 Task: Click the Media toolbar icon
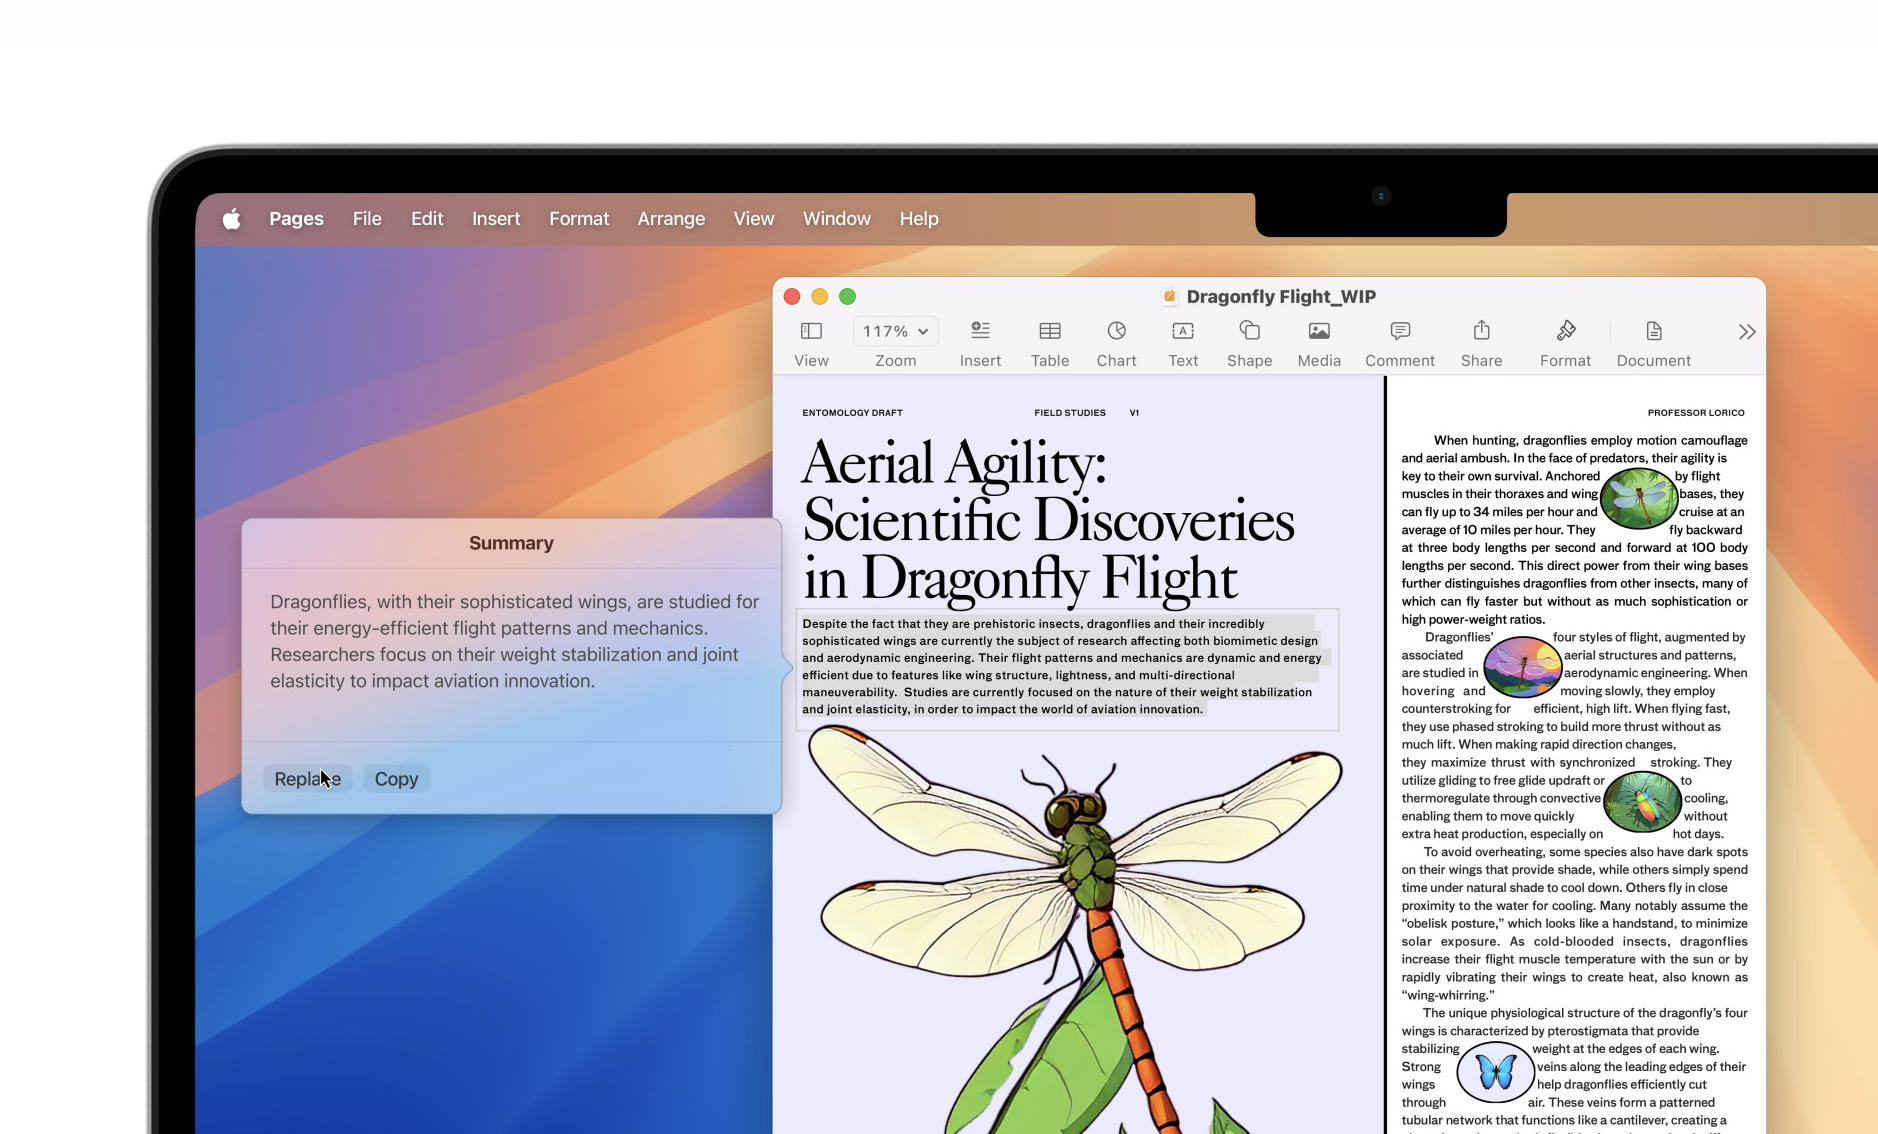tap(1319, 331)
